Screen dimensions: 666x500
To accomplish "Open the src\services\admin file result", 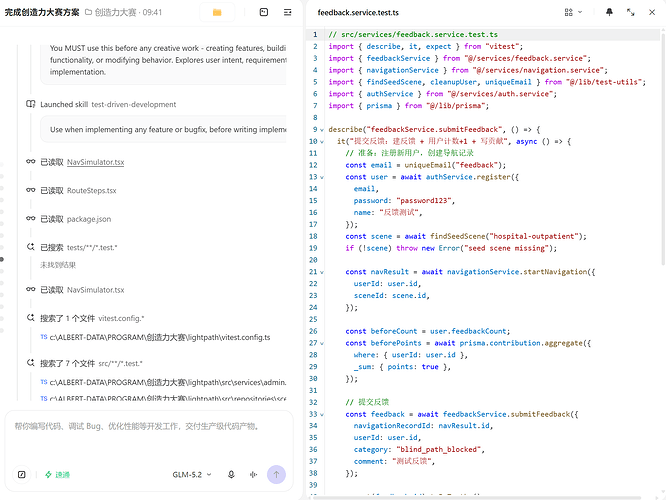I will point(167,382).
